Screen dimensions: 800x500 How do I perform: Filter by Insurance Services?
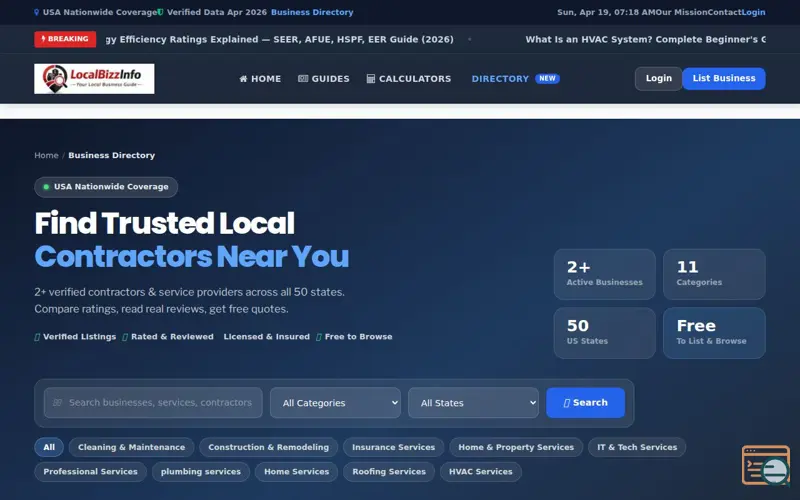[x=393, y=447]
